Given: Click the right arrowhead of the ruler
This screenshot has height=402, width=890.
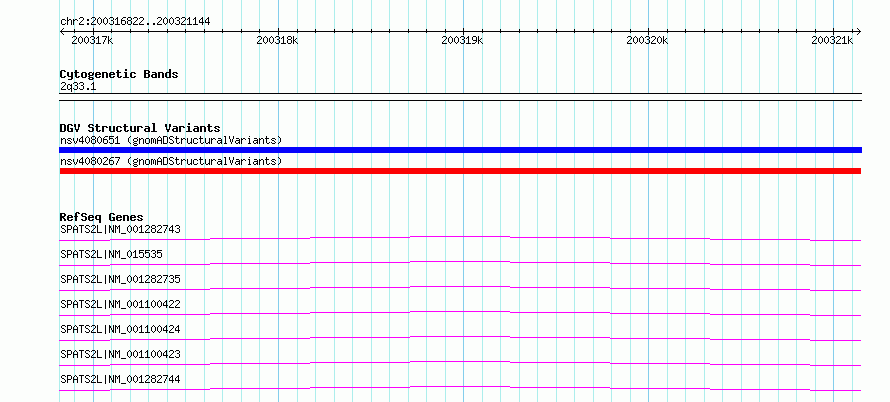Looking at the screenshot, I should click(x=858, y=31).
